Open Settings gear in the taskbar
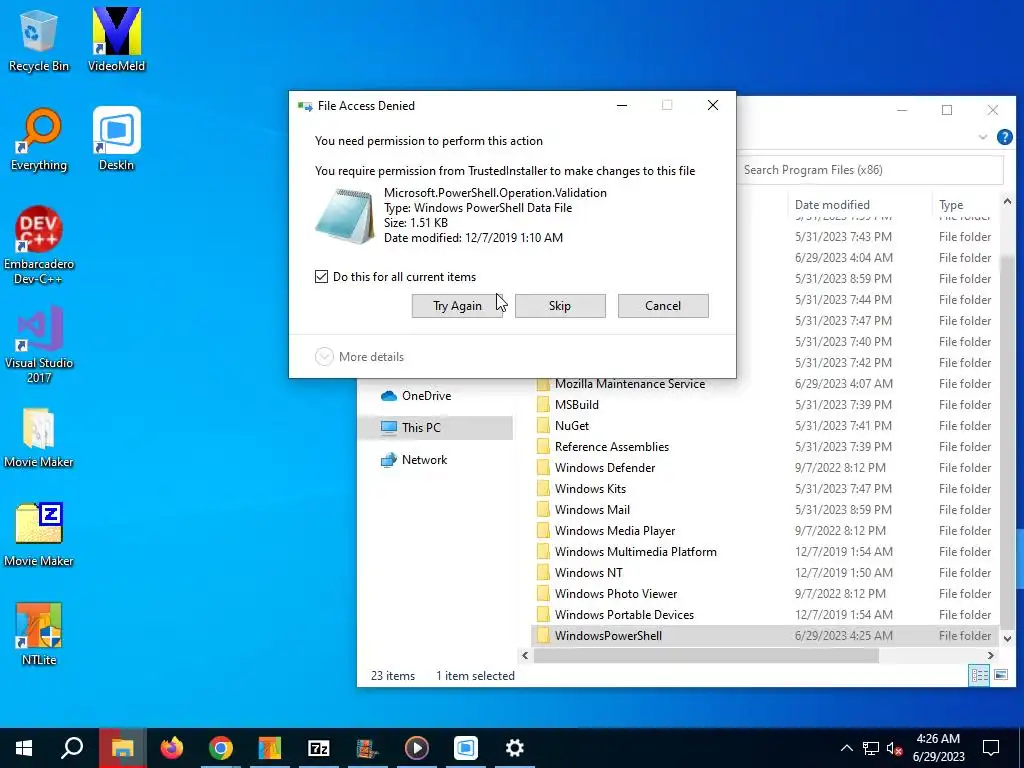 (x=515, y=748)
